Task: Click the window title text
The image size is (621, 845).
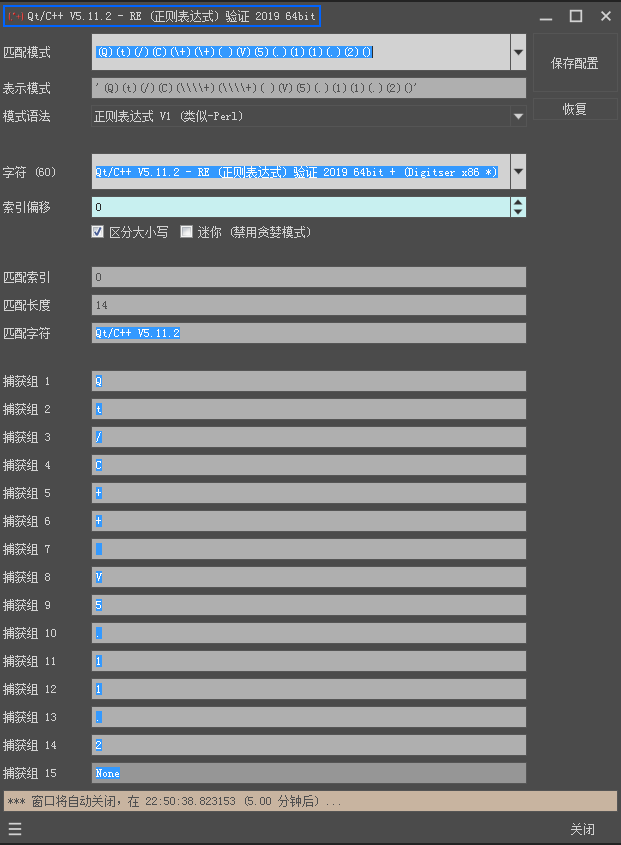Action: coord(171,16)
